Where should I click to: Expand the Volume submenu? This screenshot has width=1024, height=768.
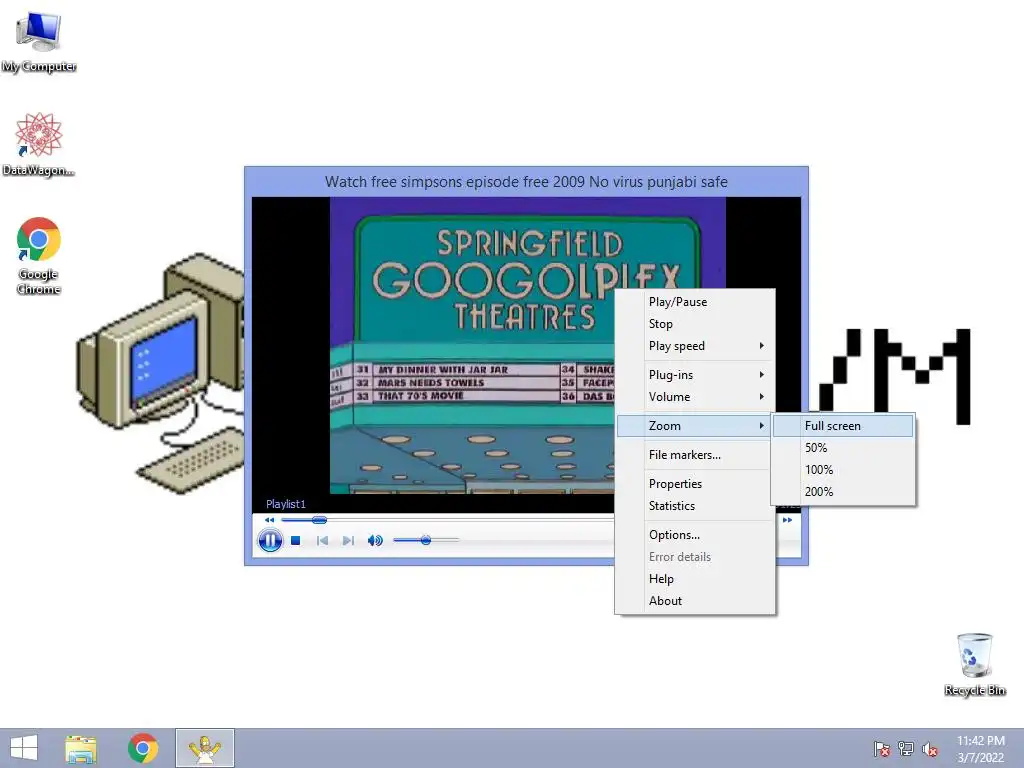[x=695, y=397]
